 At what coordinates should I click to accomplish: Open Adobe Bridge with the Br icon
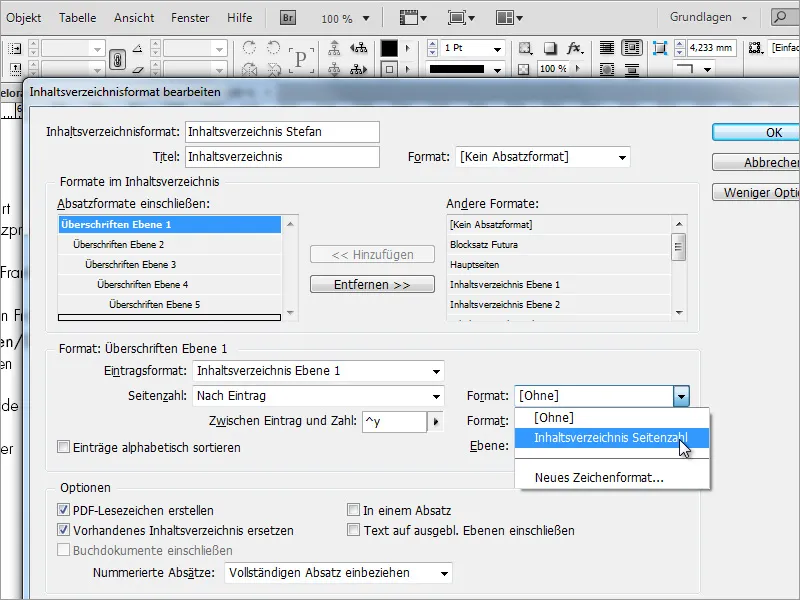pyautogui.click(x=288, y=18)
